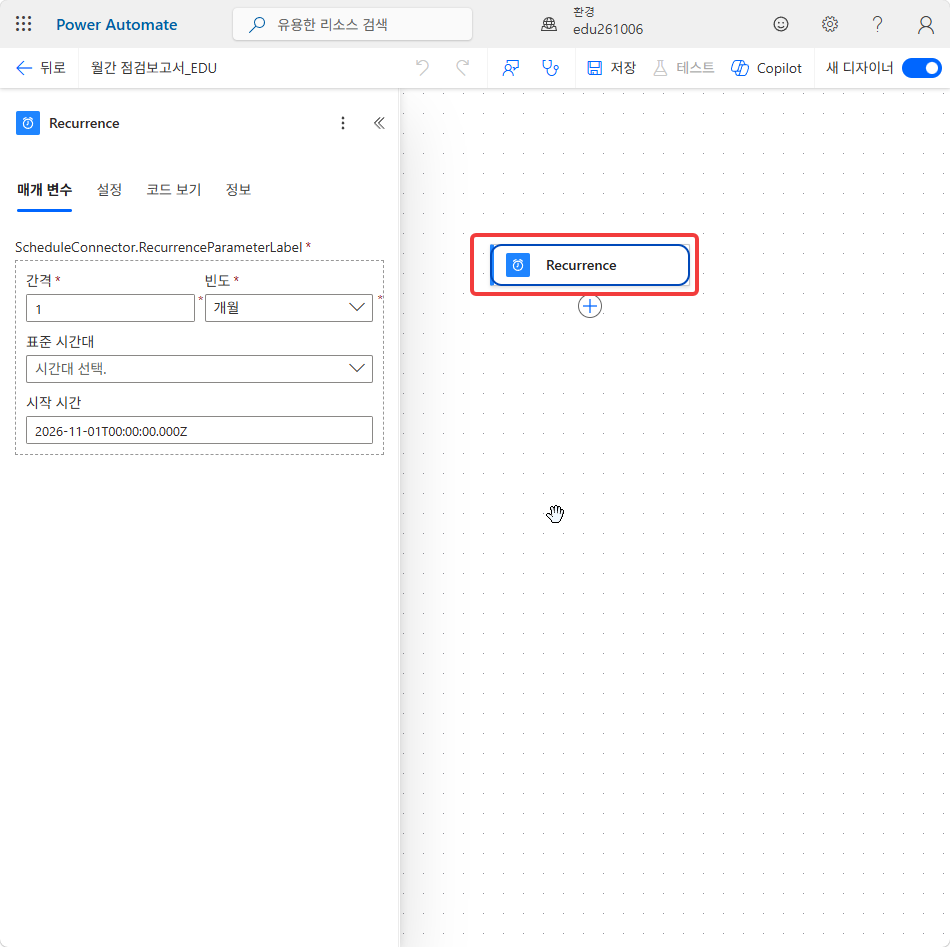Click the redo arrow
This screenshot has height=947, width=950.
pos(463,68)
